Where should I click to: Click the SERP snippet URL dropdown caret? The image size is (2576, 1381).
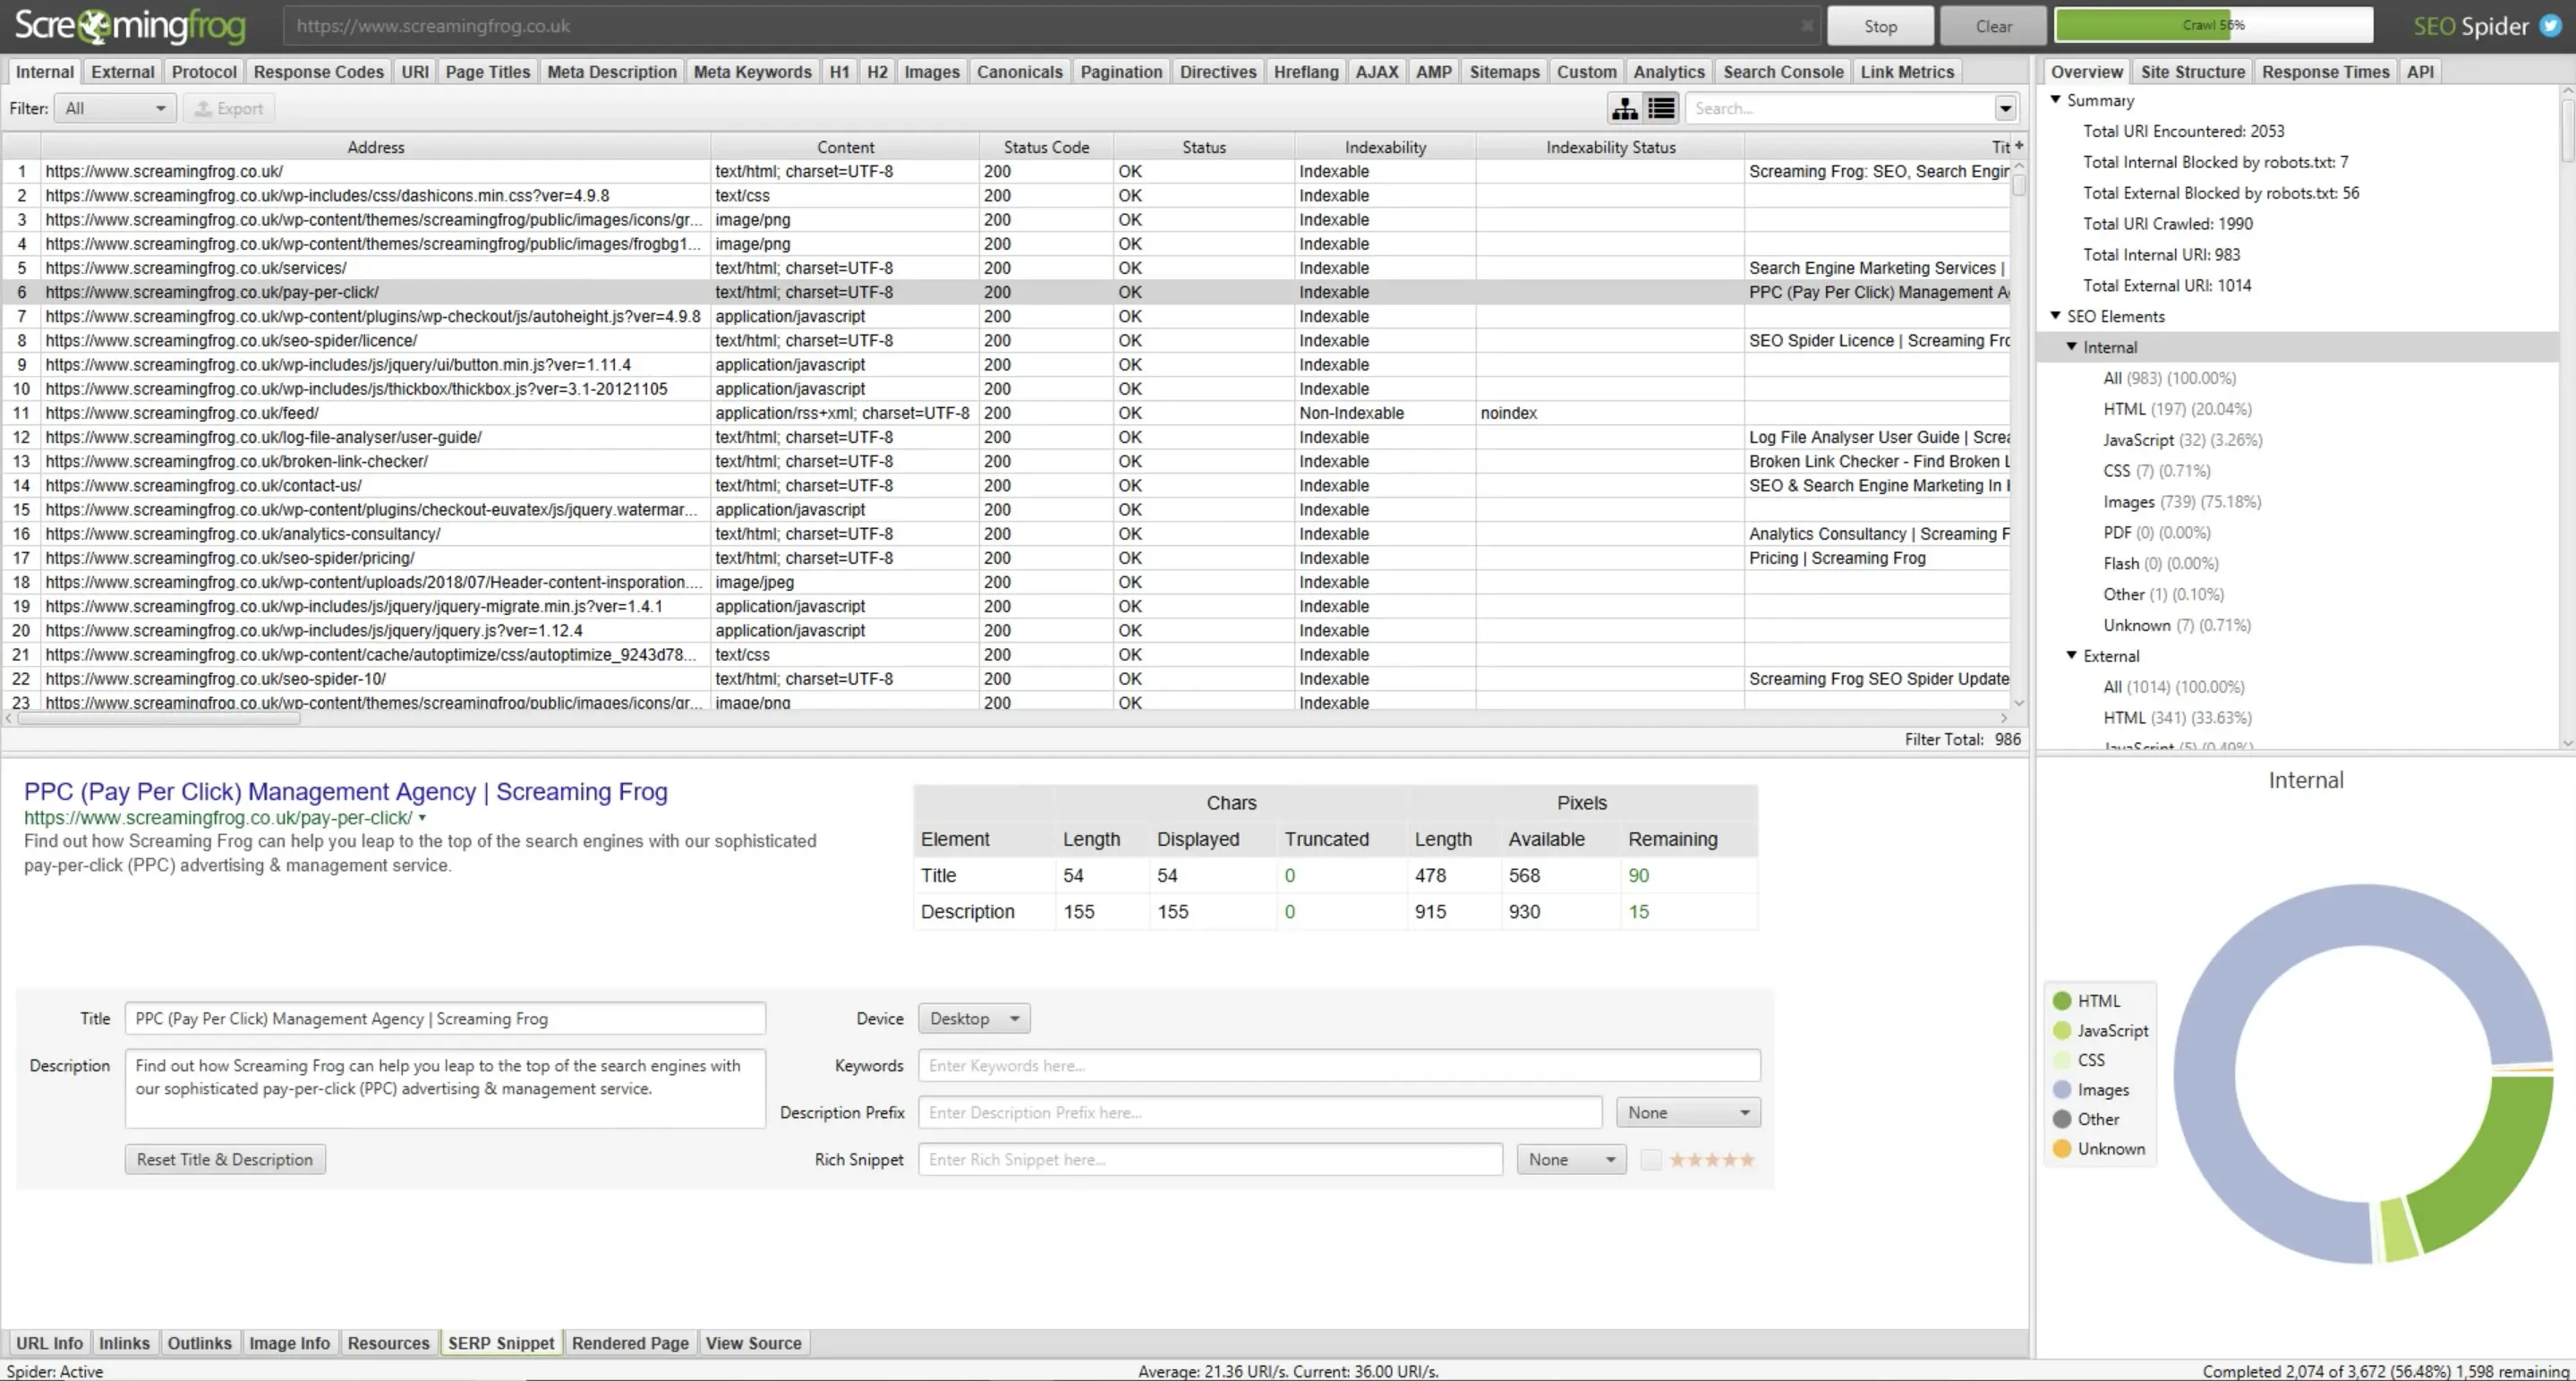[x=422, y=818]
